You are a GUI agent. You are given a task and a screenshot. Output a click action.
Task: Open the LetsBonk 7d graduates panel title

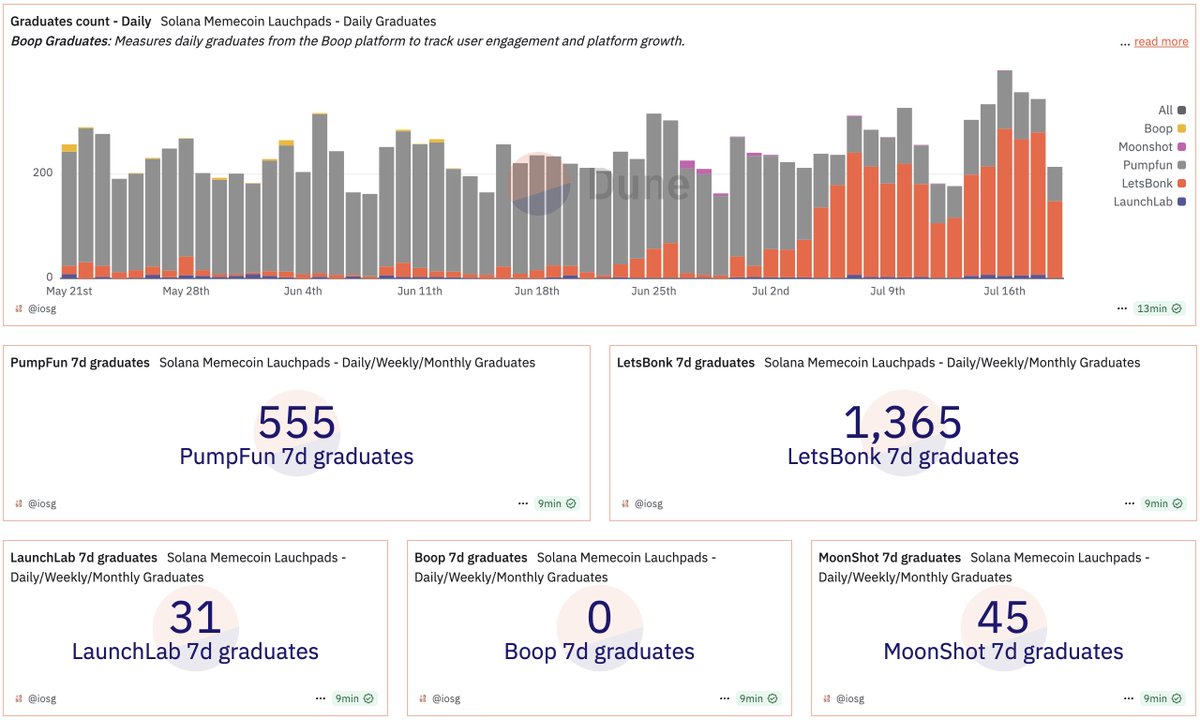pos(686,362)
